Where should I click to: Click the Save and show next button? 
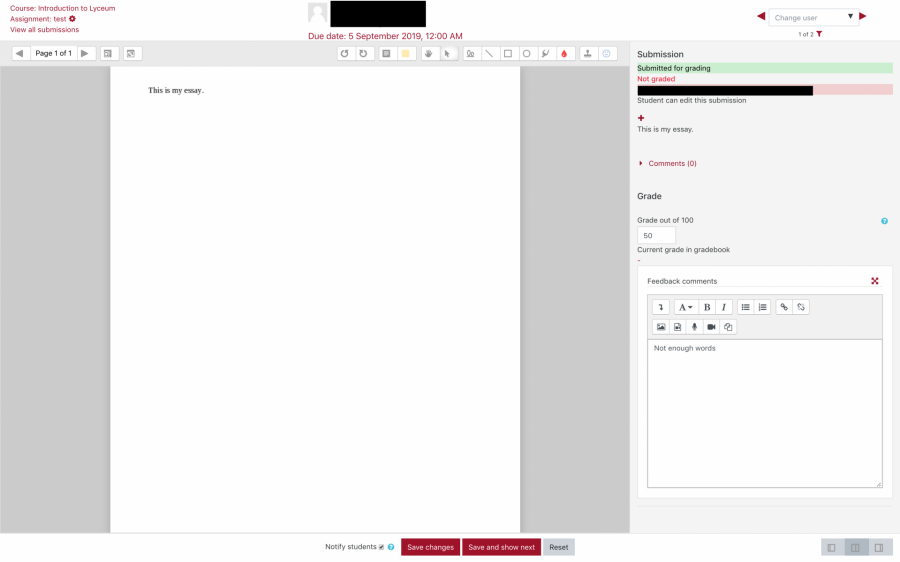point(501,547)
